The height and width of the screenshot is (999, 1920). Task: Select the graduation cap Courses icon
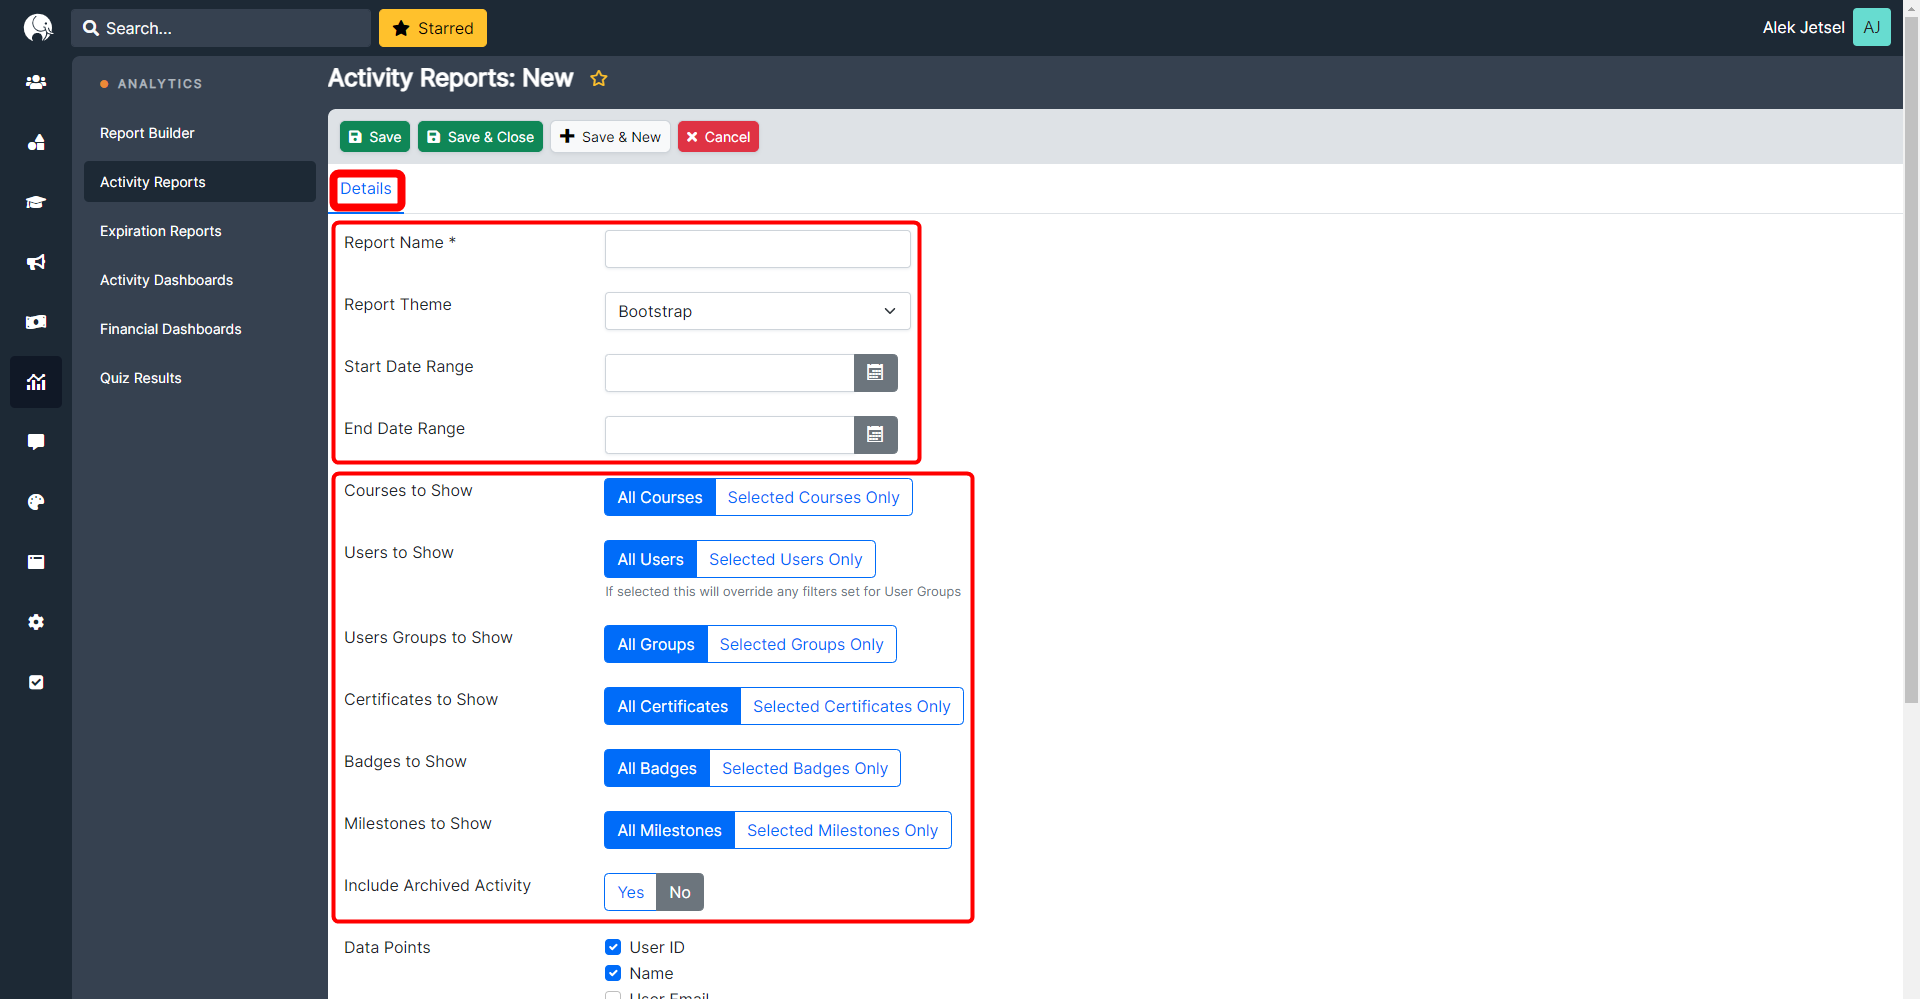[x=36, y=202]
